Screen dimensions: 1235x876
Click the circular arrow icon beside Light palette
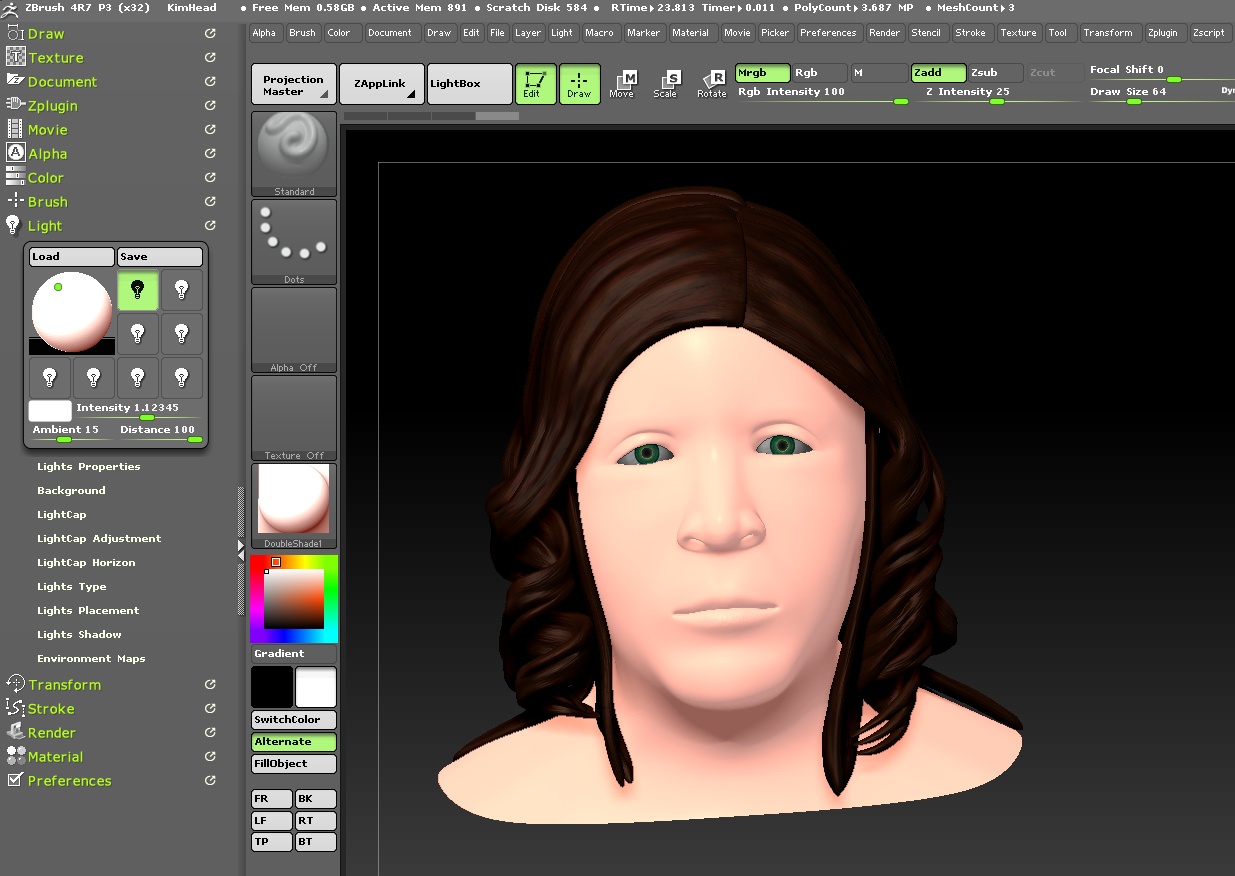click(210, 225)
